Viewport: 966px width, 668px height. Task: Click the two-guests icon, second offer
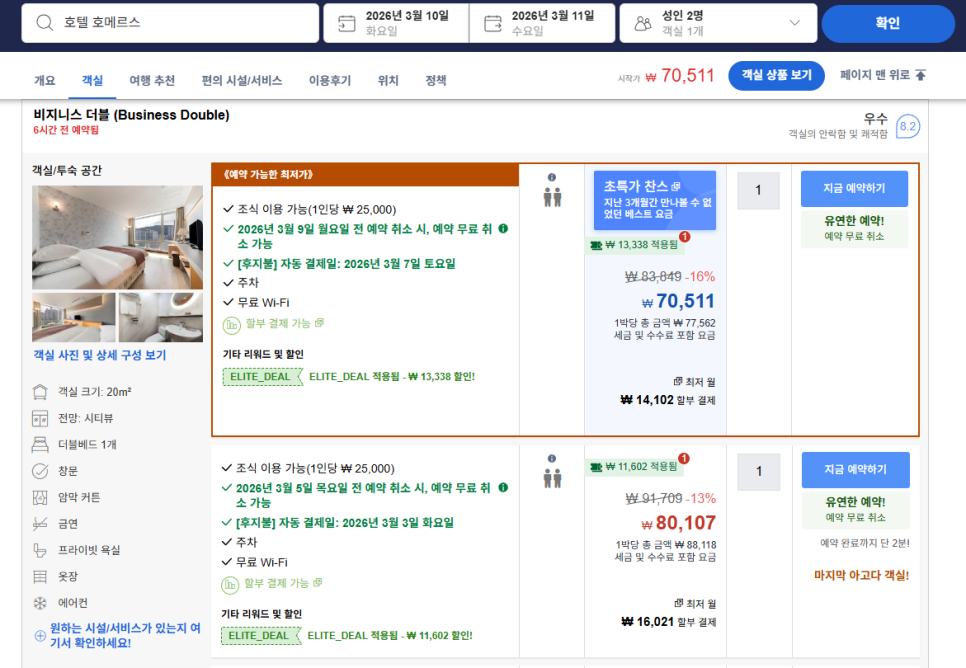click(553, 478)
